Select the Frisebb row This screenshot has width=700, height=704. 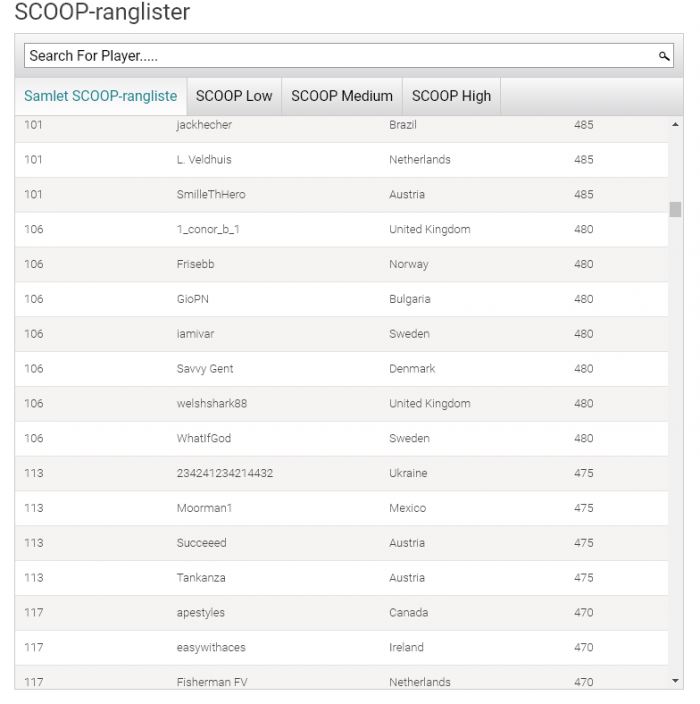tap(195, 265)
